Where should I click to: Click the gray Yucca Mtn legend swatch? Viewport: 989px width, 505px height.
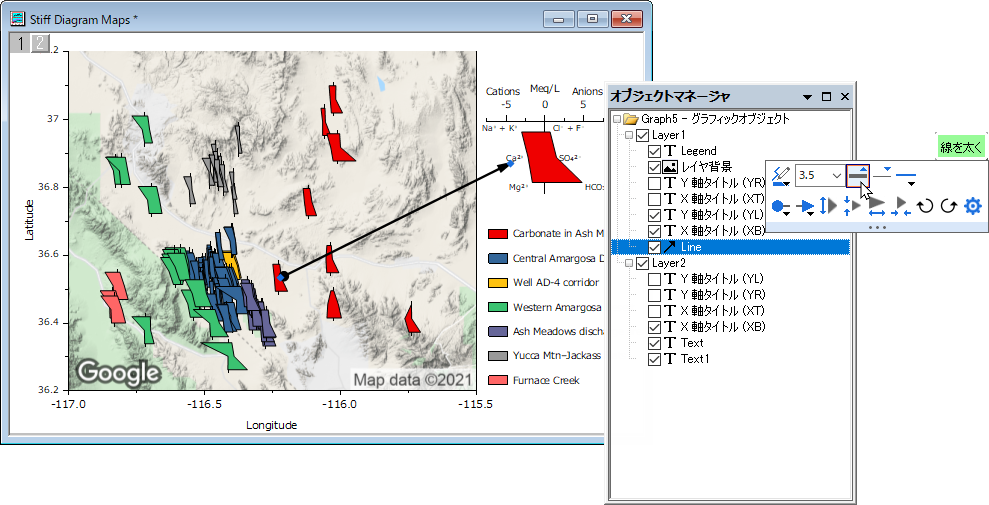[x=498, y=356]
